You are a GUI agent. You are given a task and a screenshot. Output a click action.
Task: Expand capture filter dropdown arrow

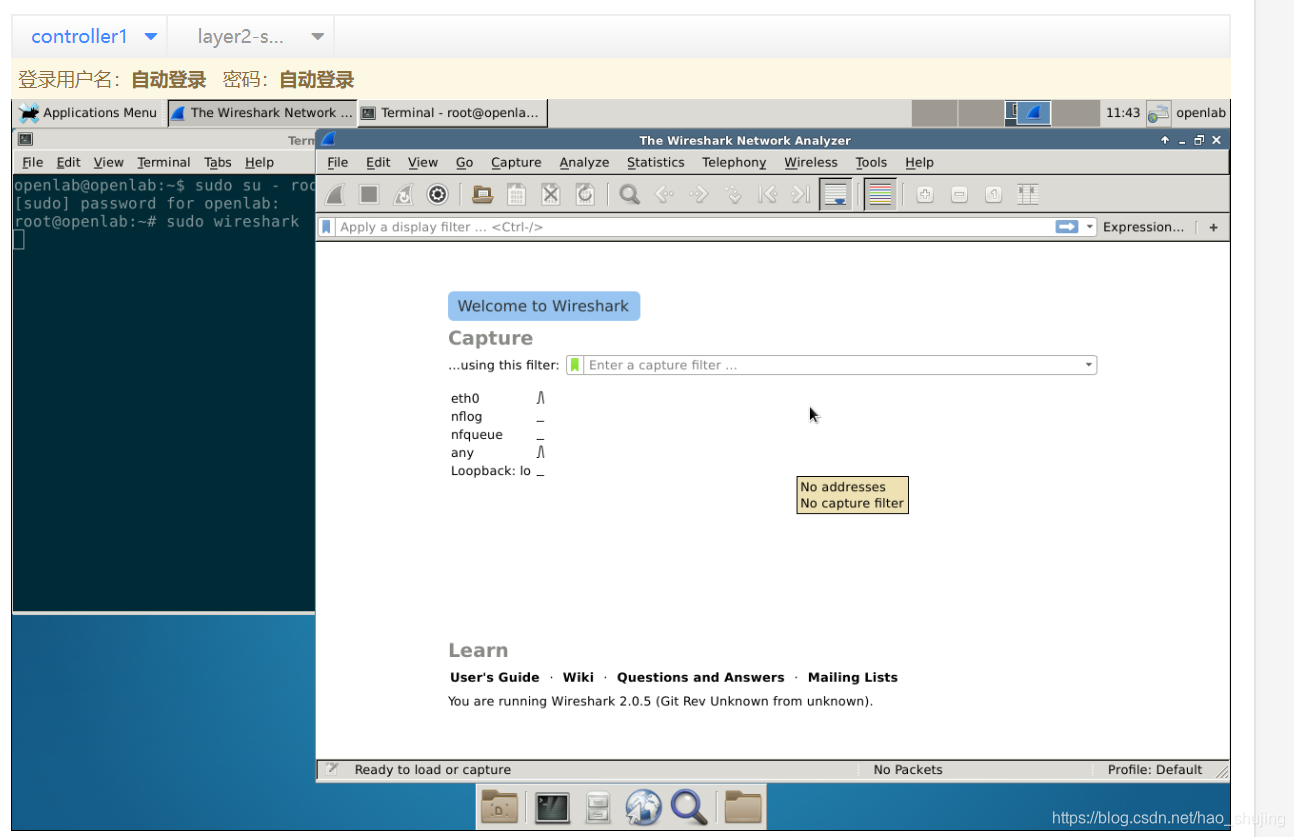[x=1089, y=365]
